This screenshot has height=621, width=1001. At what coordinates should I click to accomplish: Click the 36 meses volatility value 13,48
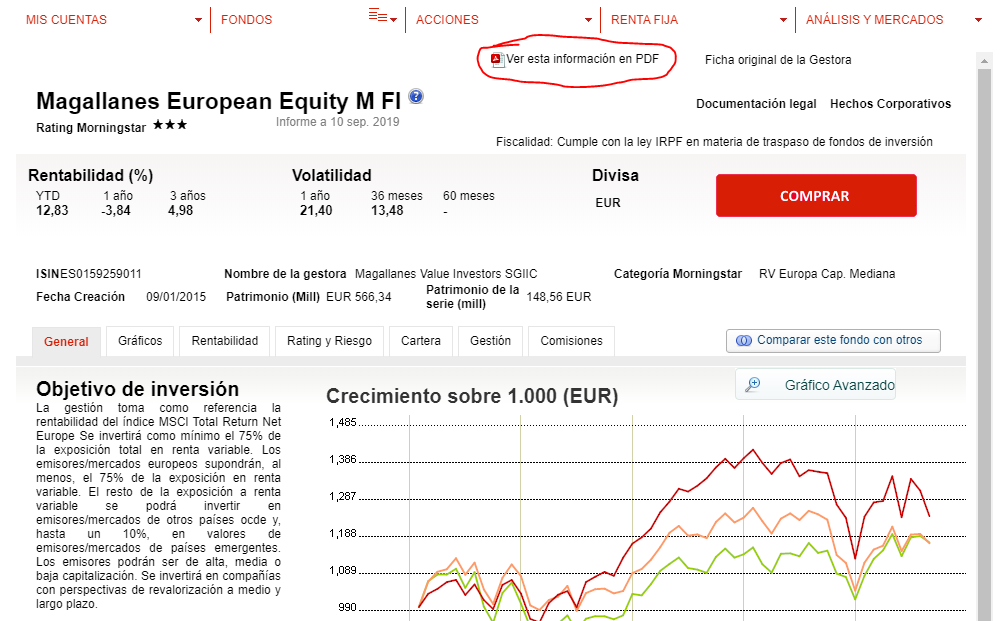tap(388, 211)
